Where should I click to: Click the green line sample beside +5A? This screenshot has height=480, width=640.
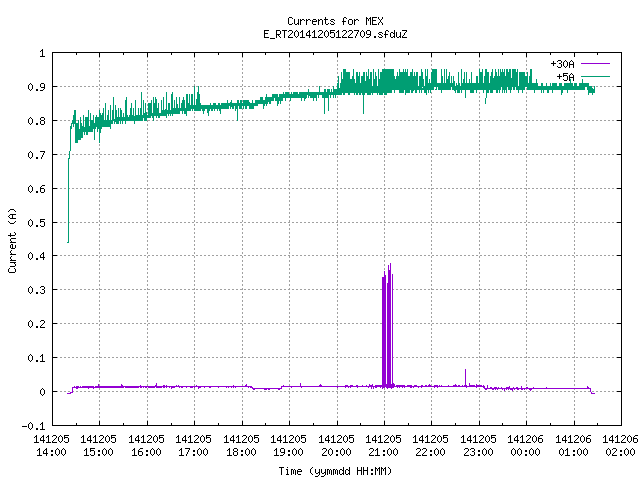[595, 76]
